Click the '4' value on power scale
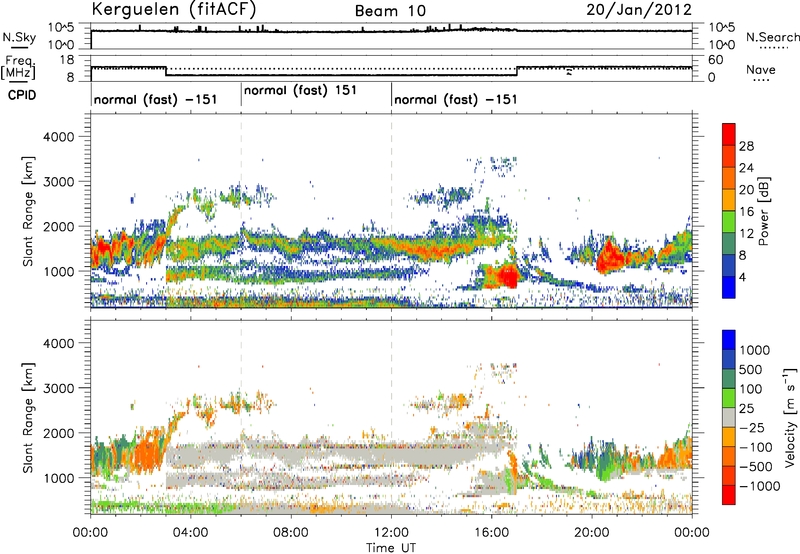 click(x=743, y=278)
